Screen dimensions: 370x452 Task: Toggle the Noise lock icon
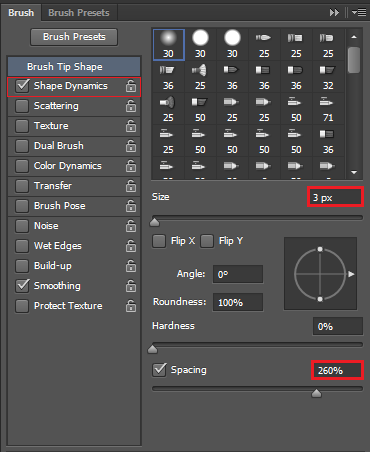[x=131, y=226]
